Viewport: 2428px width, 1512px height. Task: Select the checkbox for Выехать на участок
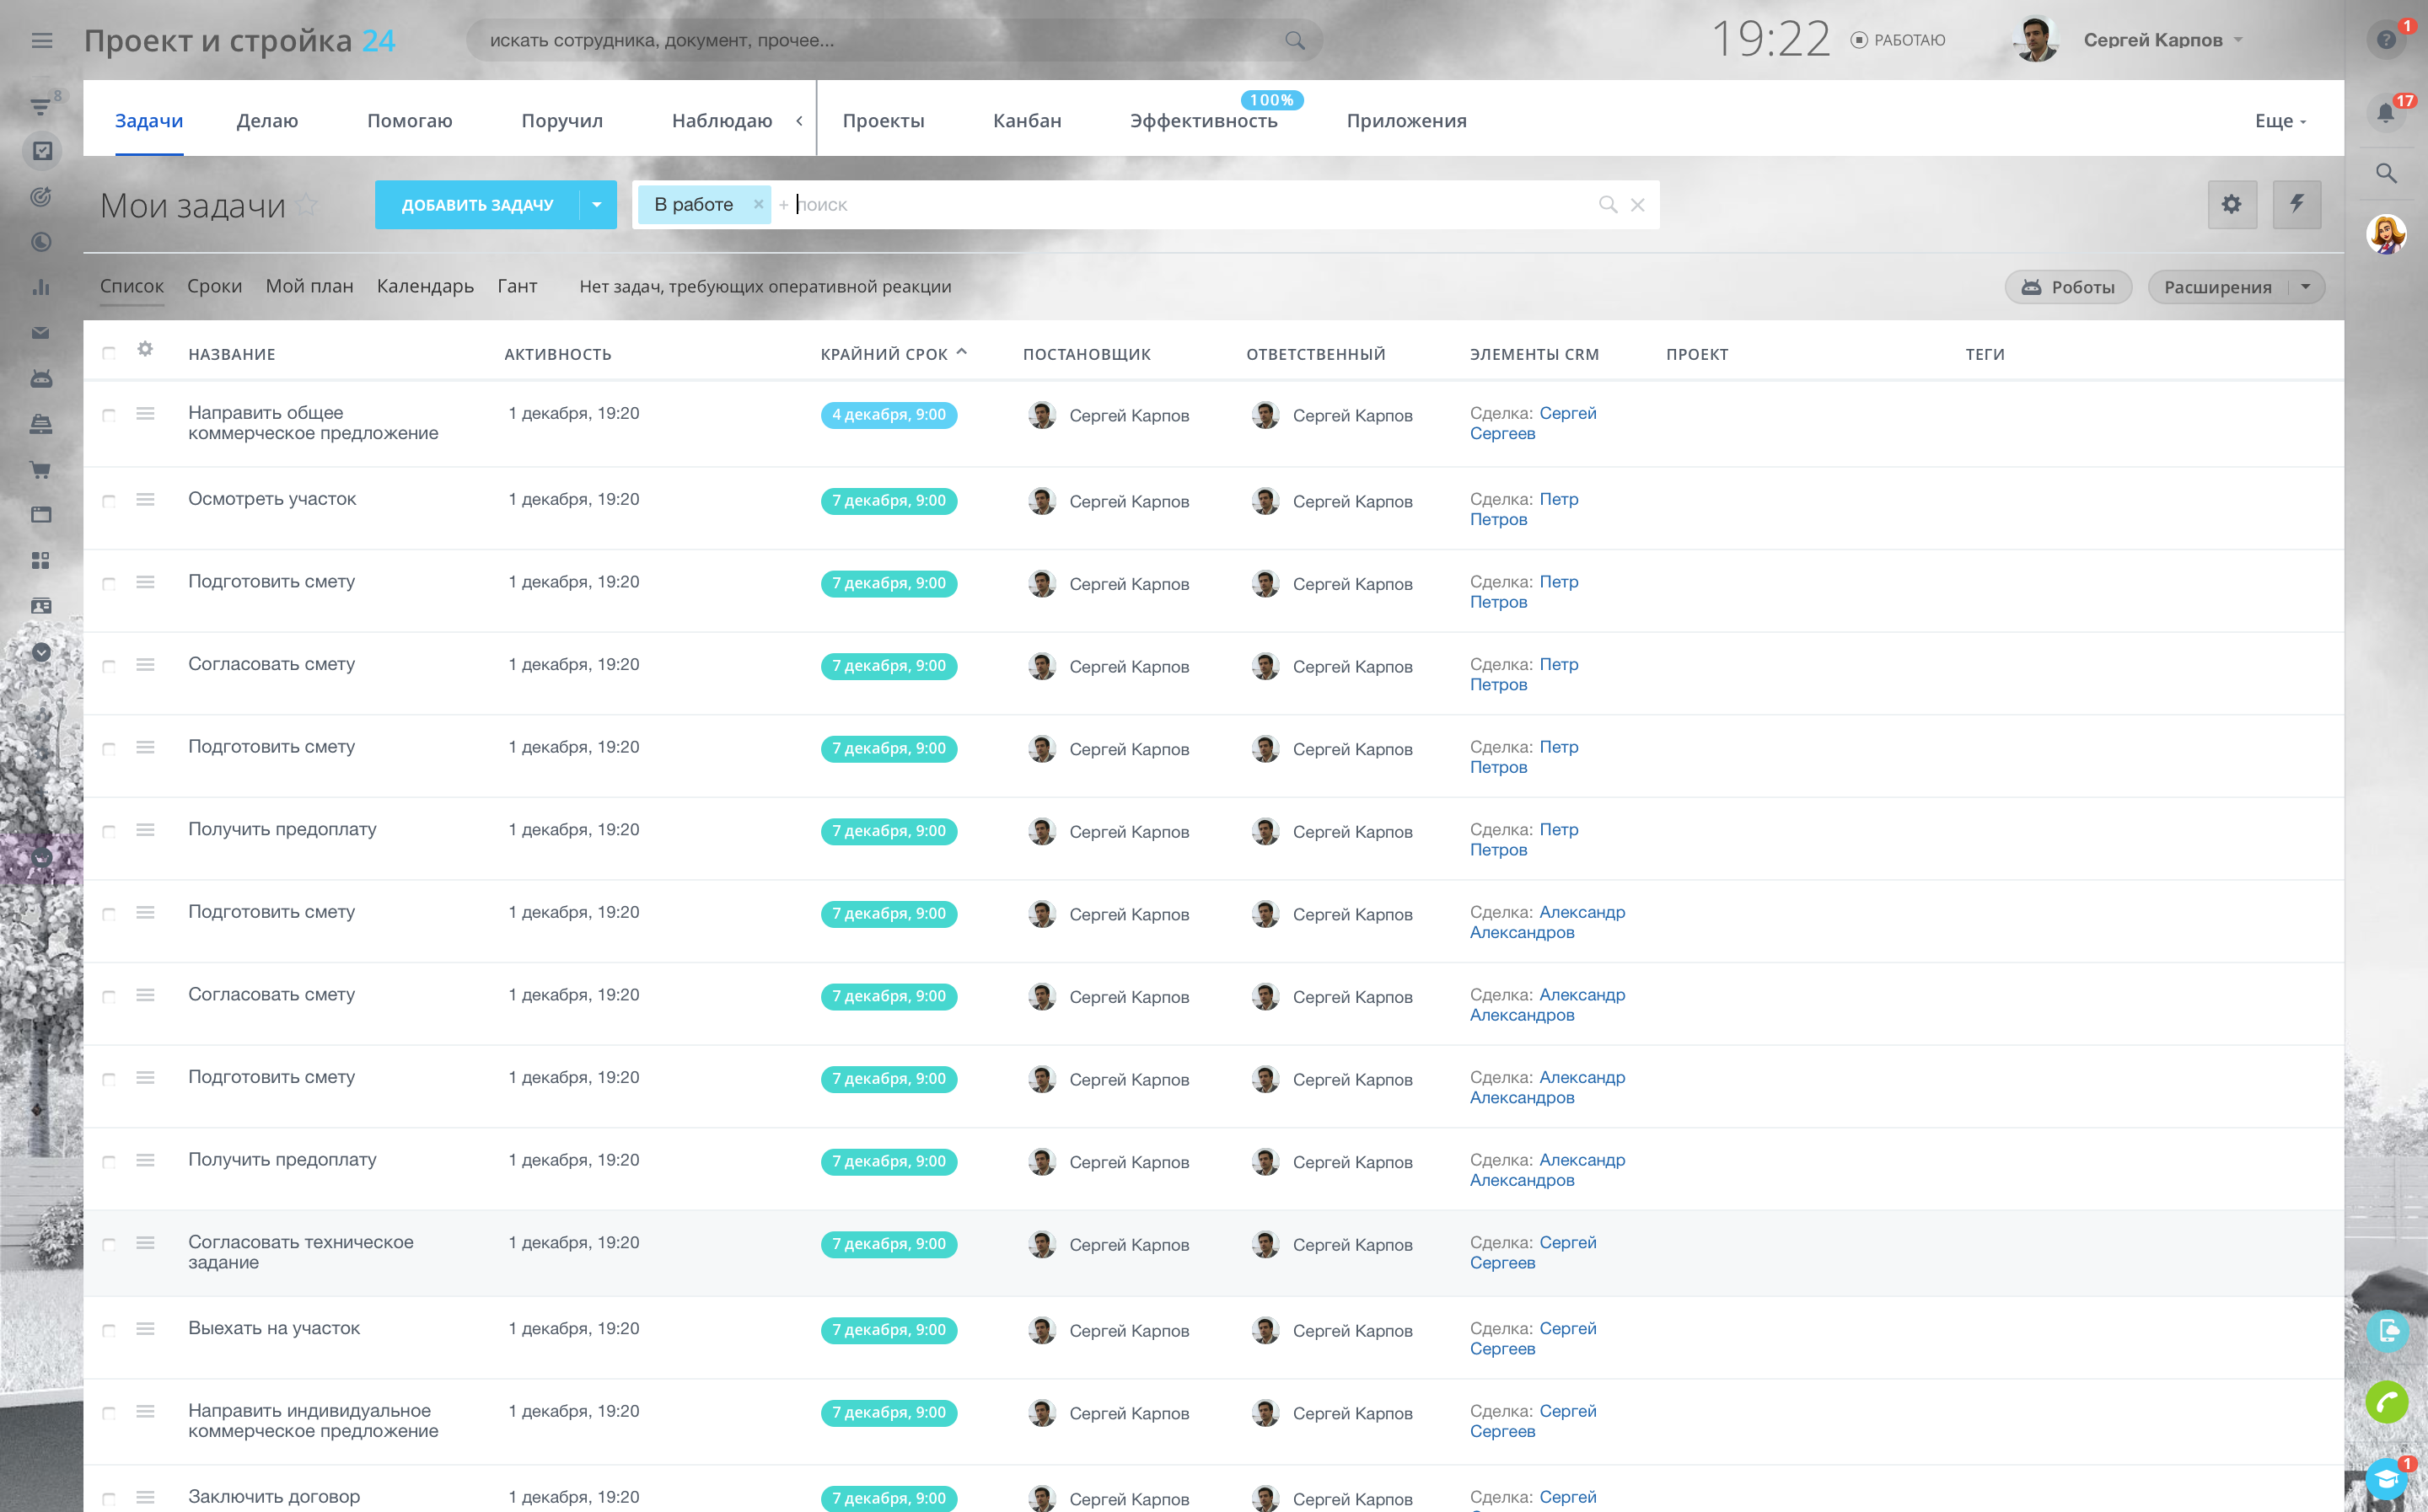click(109, 1330)
